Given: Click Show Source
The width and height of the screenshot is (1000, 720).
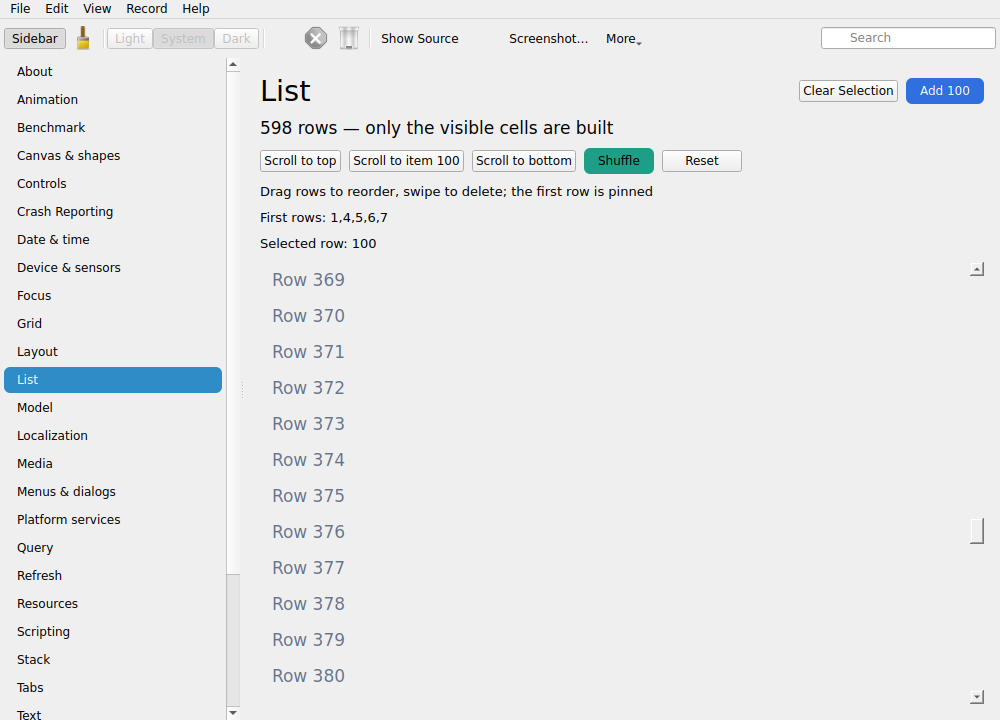Looking at the screenshot, I should point(420,38).
